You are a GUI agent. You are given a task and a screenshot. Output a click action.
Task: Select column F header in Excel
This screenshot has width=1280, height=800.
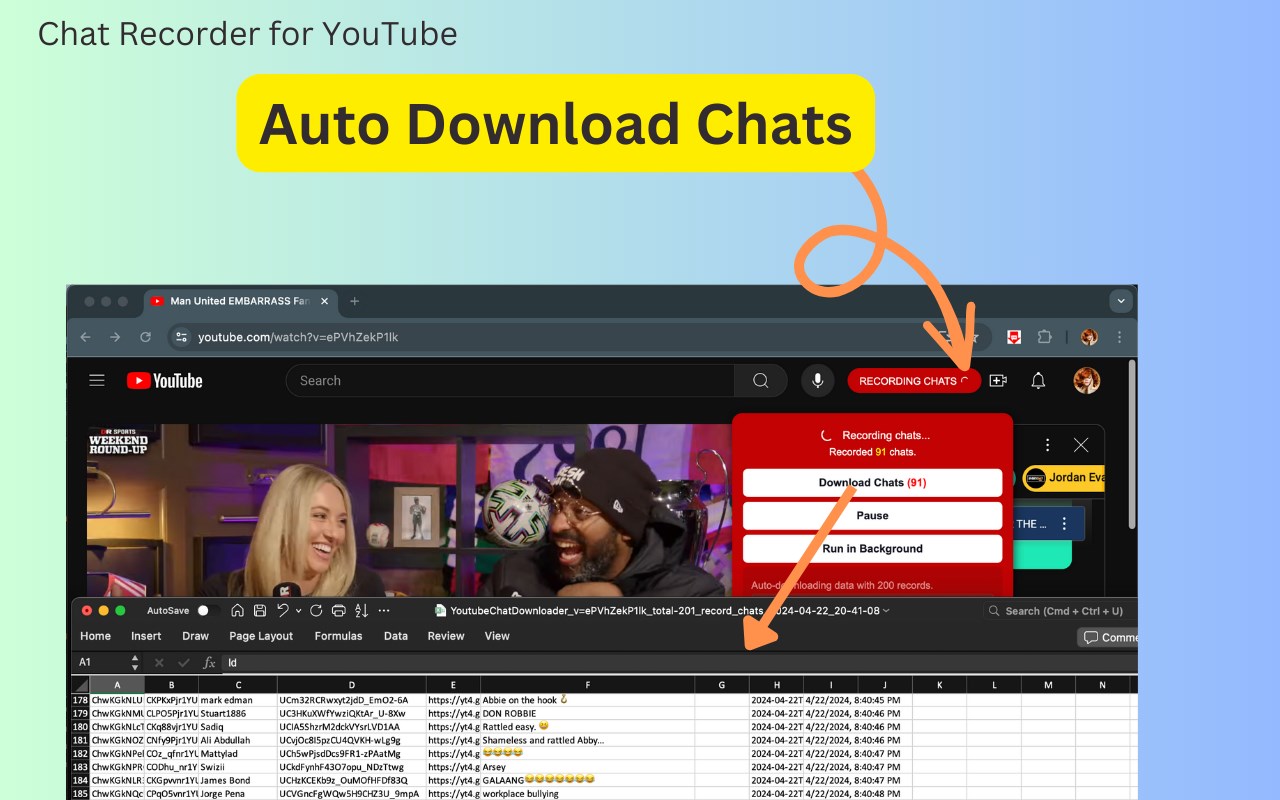coord(587,685)
